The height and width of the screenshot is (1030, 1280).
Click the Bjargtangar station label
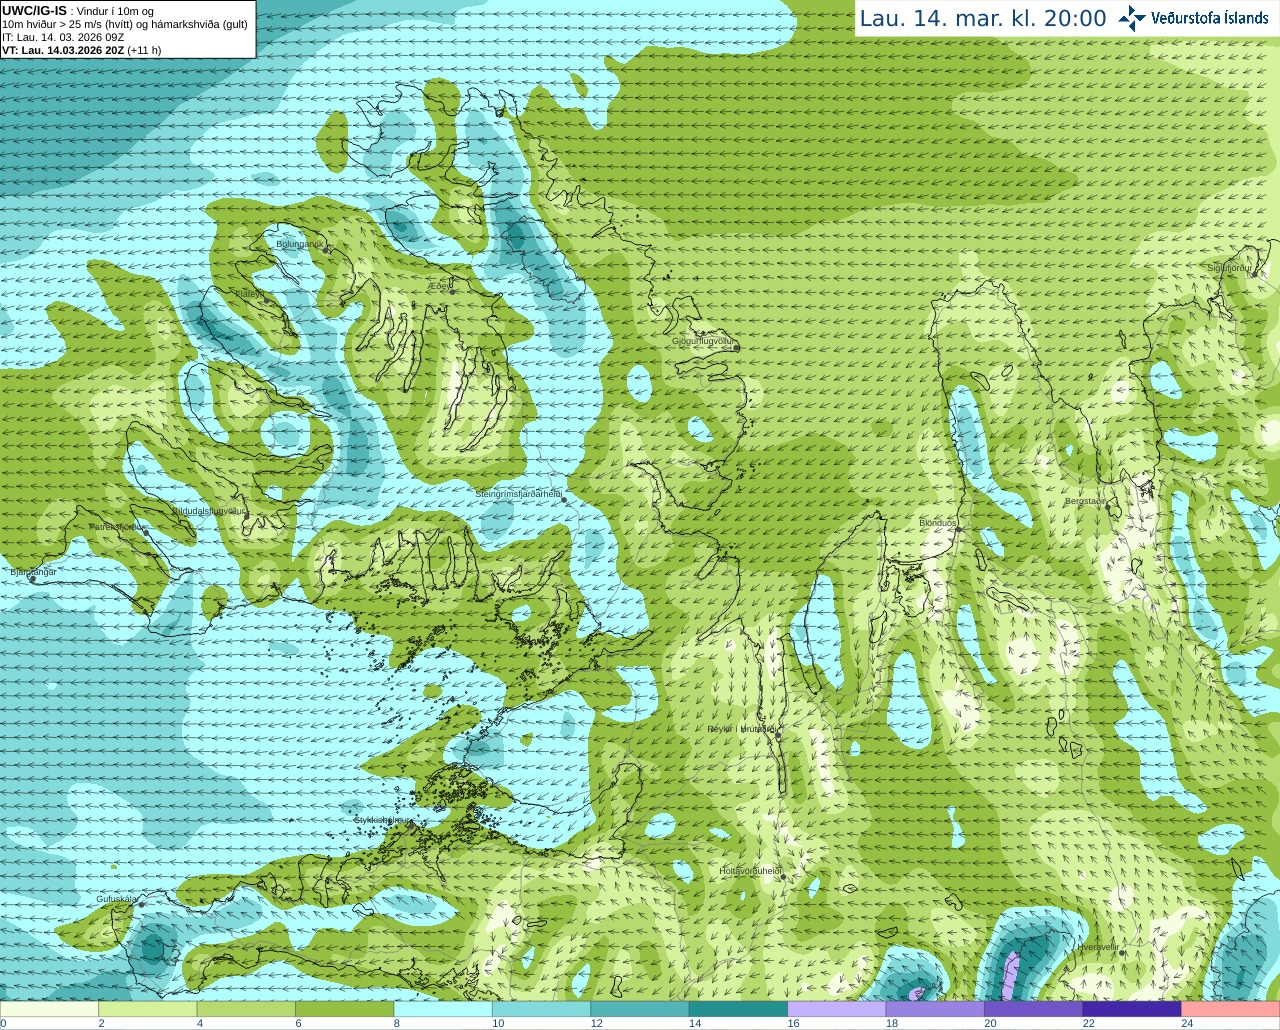pos(33,572)
